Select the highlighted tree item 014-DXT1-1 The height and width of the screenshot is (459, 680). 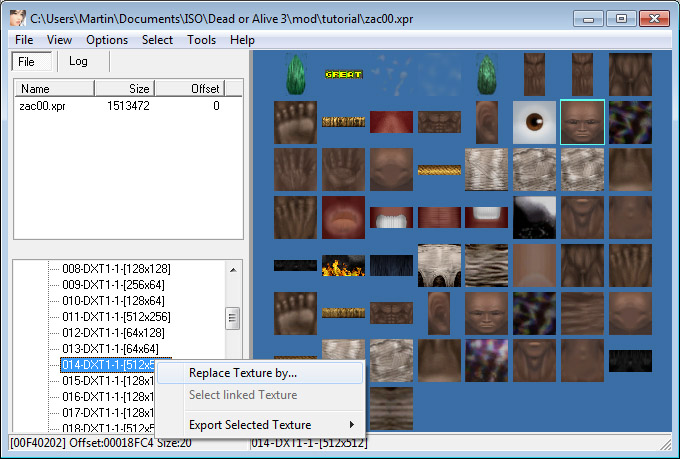coord(108,365)
